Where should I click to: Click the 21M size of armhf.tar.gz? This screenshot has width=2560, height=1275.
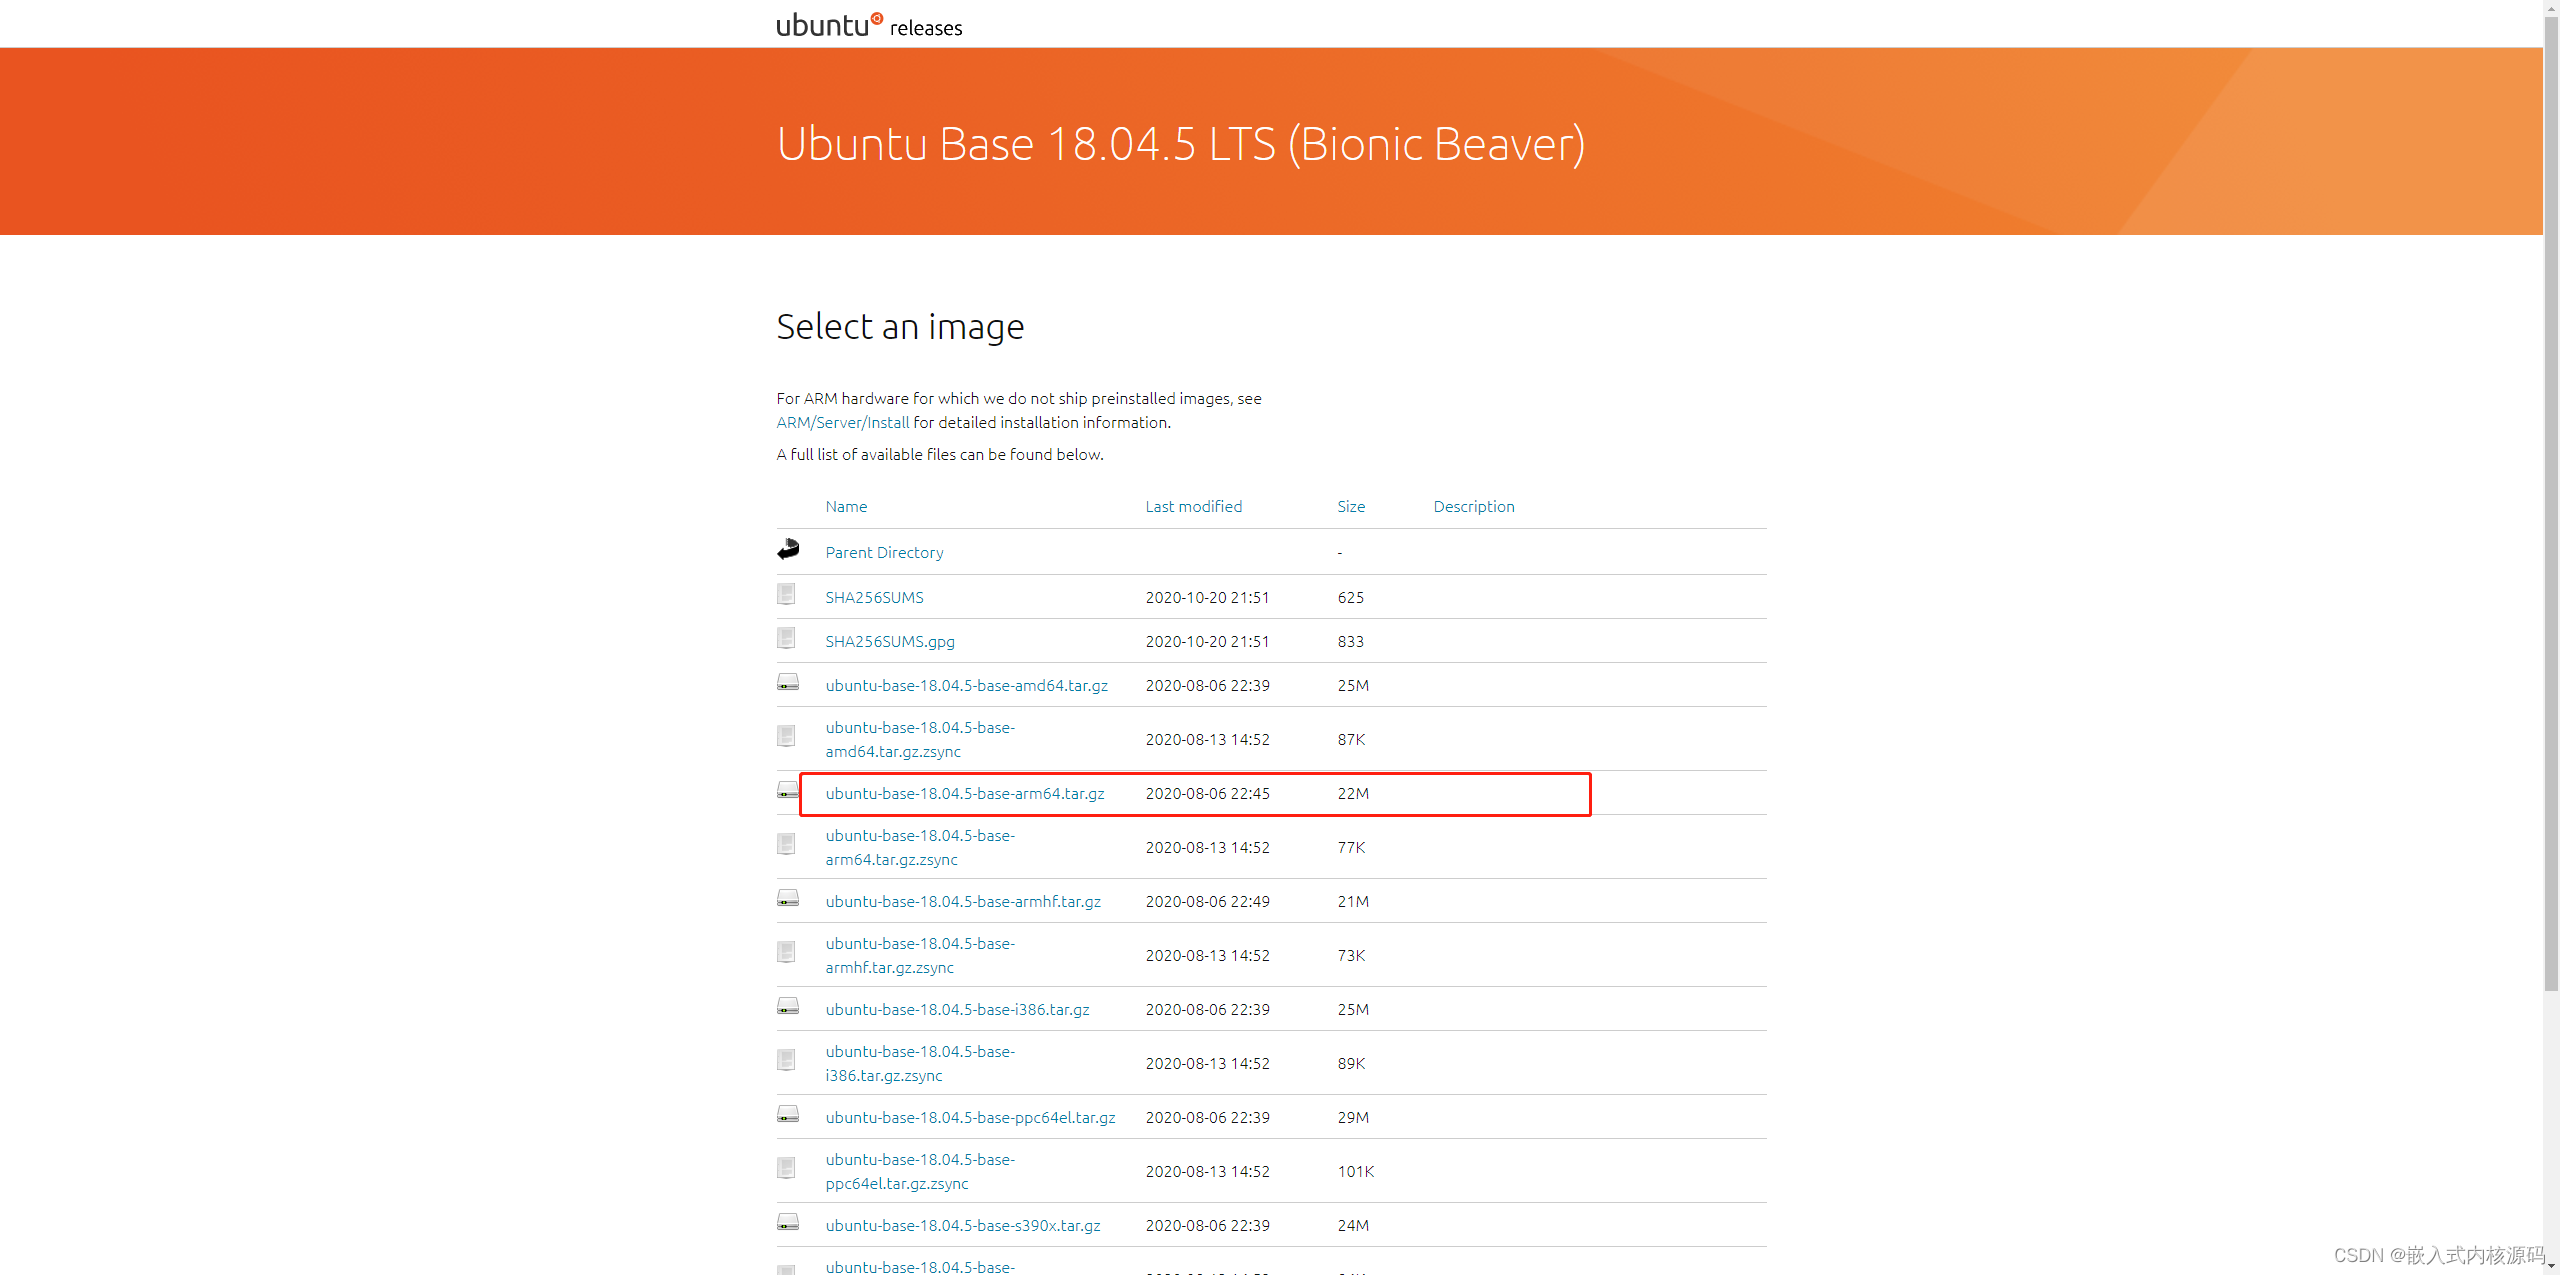(x=1353, y=901)
